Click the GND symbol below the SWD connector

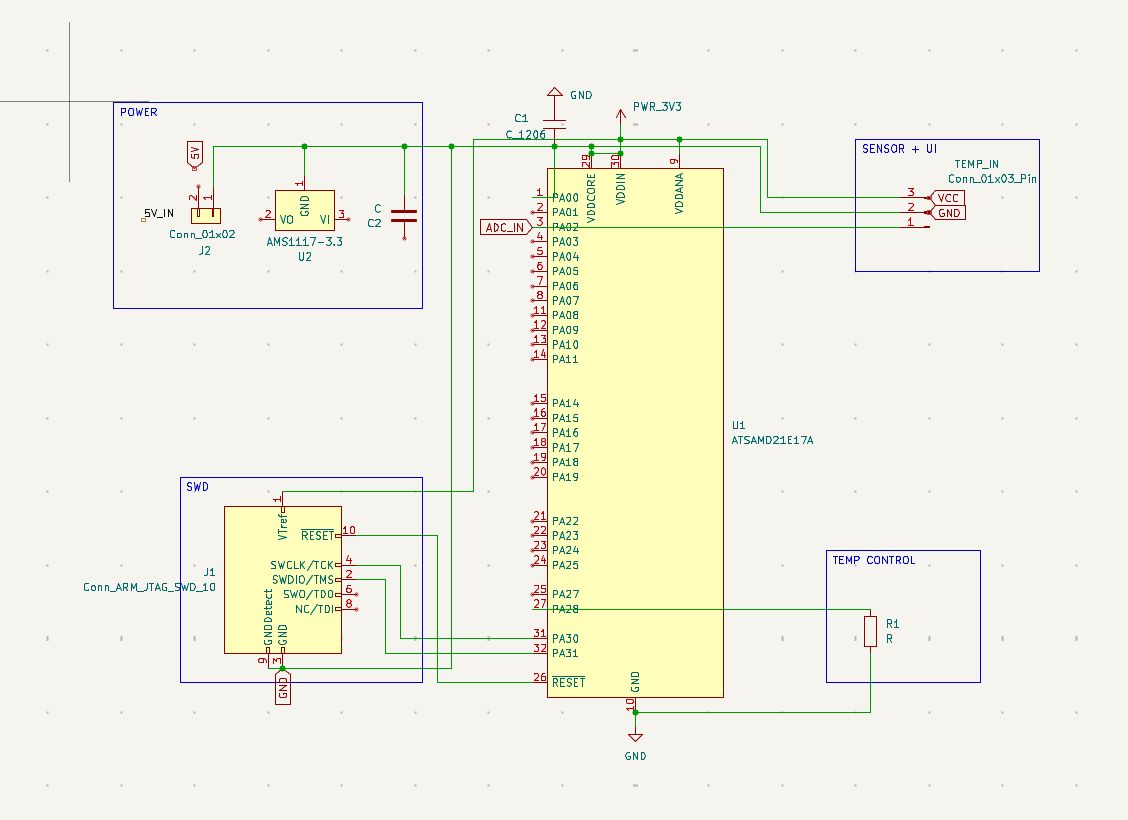point(284,690)
